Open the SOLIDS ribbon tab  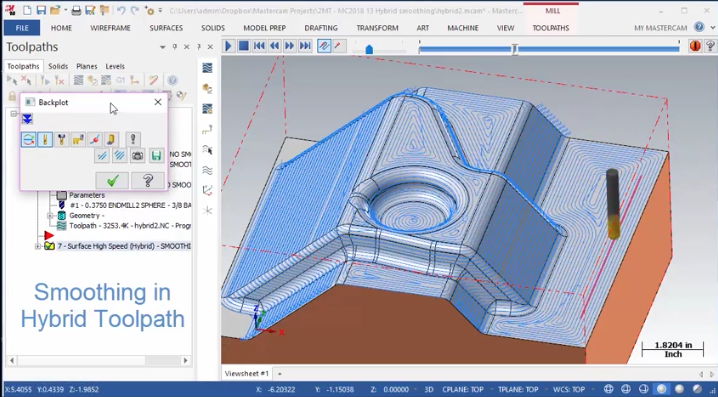[213, 28]
